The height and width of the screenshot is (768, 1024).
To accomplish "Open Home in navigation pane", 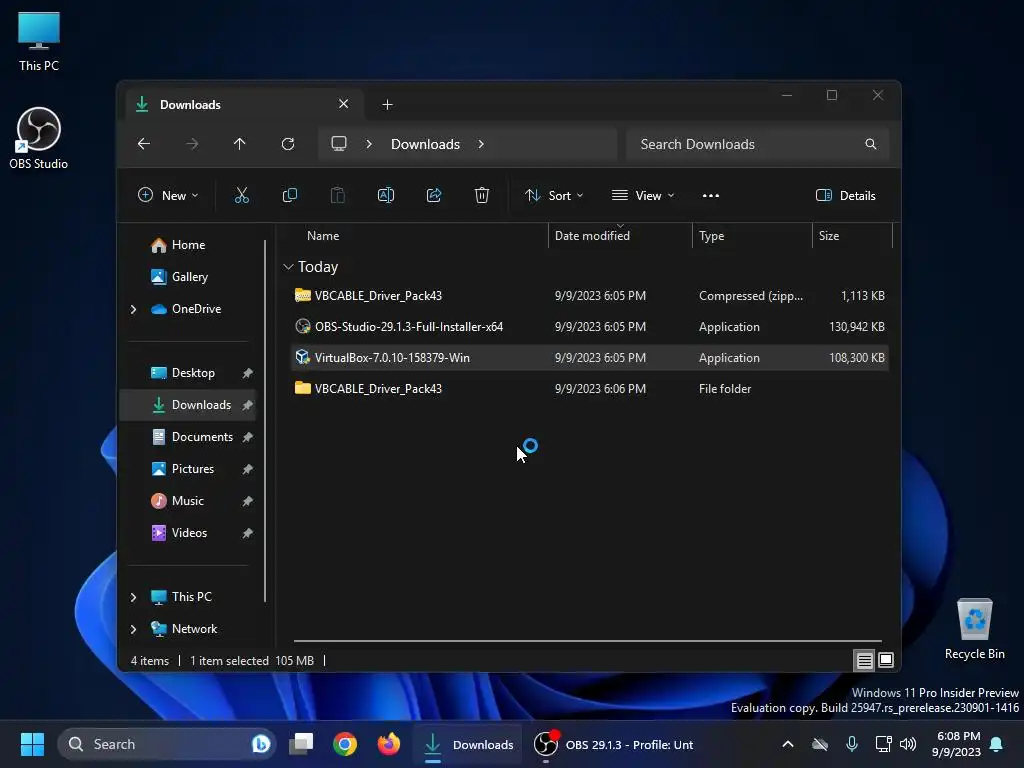I will point(189,245).
